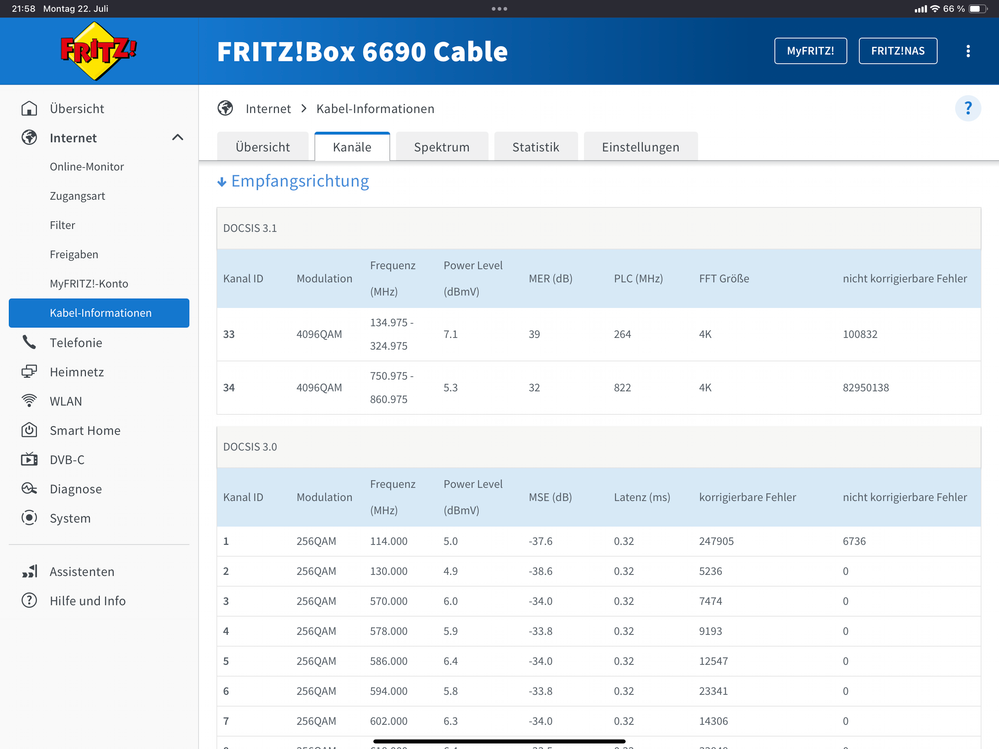Viewport: 999px width, 749px height.
Task: Click the Assistenten icon in the sidebar
Action: point(30,572)
